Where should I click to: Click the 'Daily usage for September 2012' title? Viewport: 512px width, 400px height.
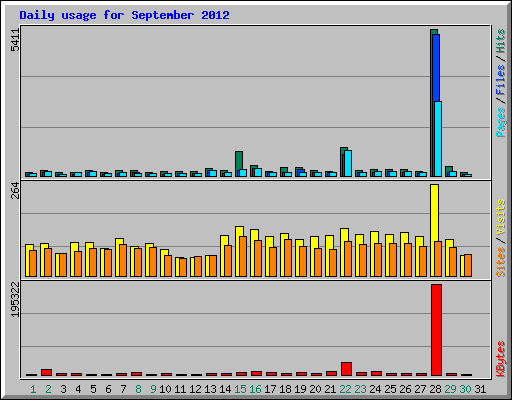pos(124,15)
